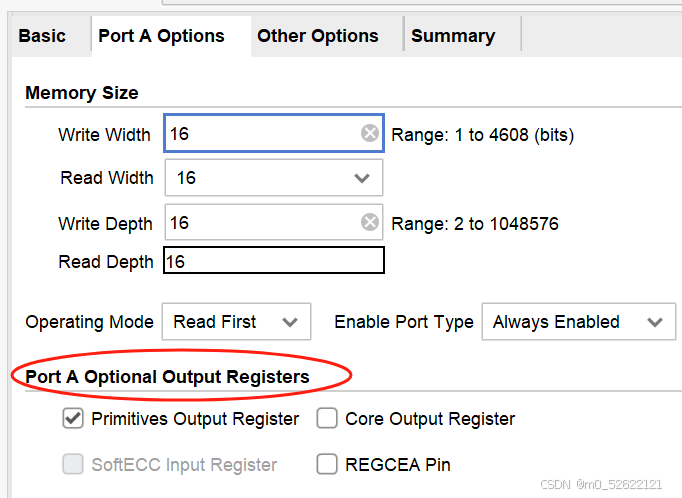This screenshot has width=682, height=498.
Task: Switch to the Basic tab
Action: [42, 36]
